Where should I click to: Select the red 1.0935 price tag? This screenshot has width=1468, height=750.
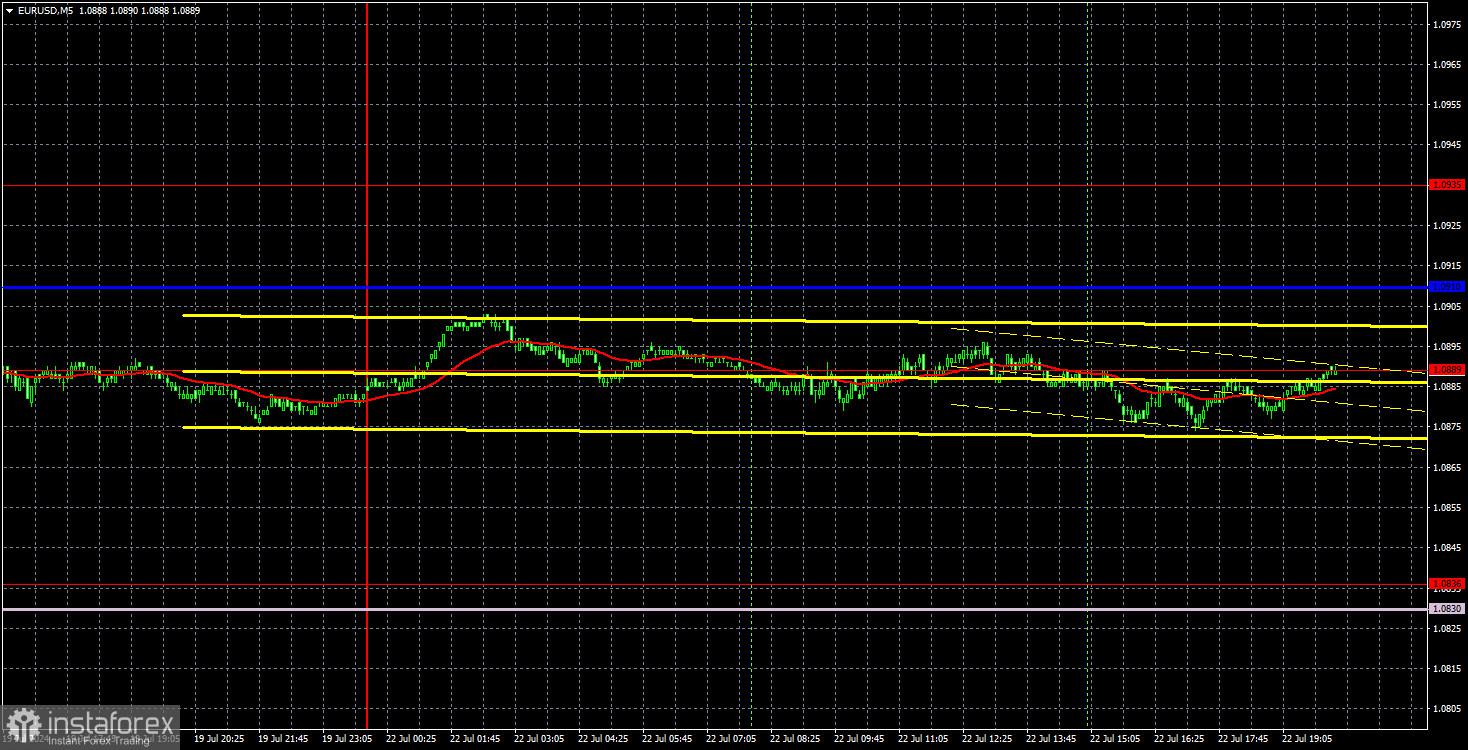click(1447, 185)
